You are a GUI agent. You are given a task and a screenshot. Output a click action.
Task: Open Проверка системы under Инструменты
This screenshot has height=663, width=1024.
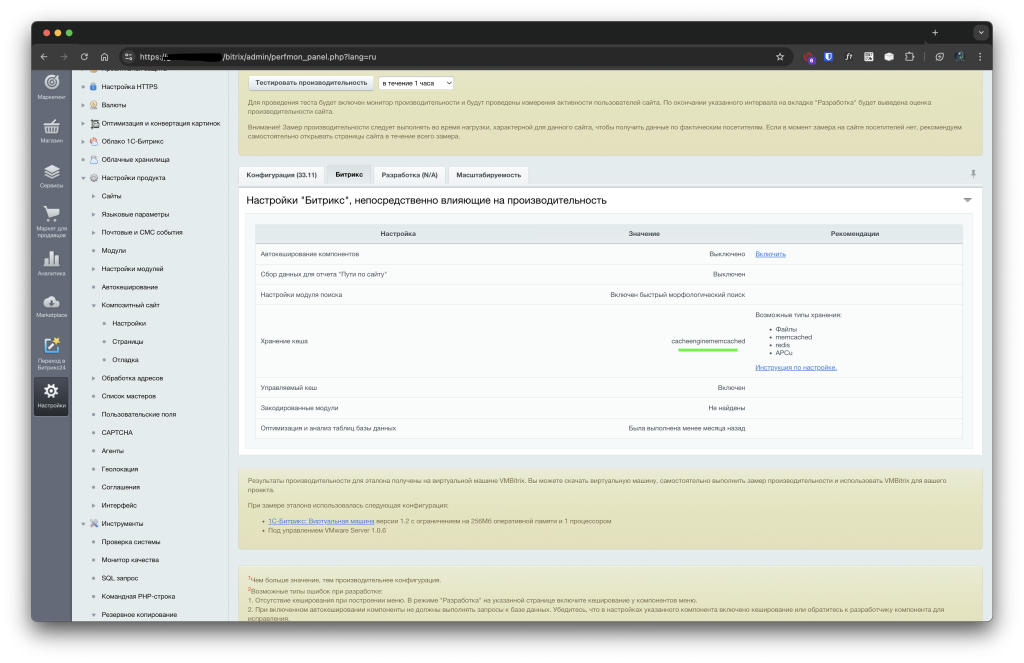131,542
